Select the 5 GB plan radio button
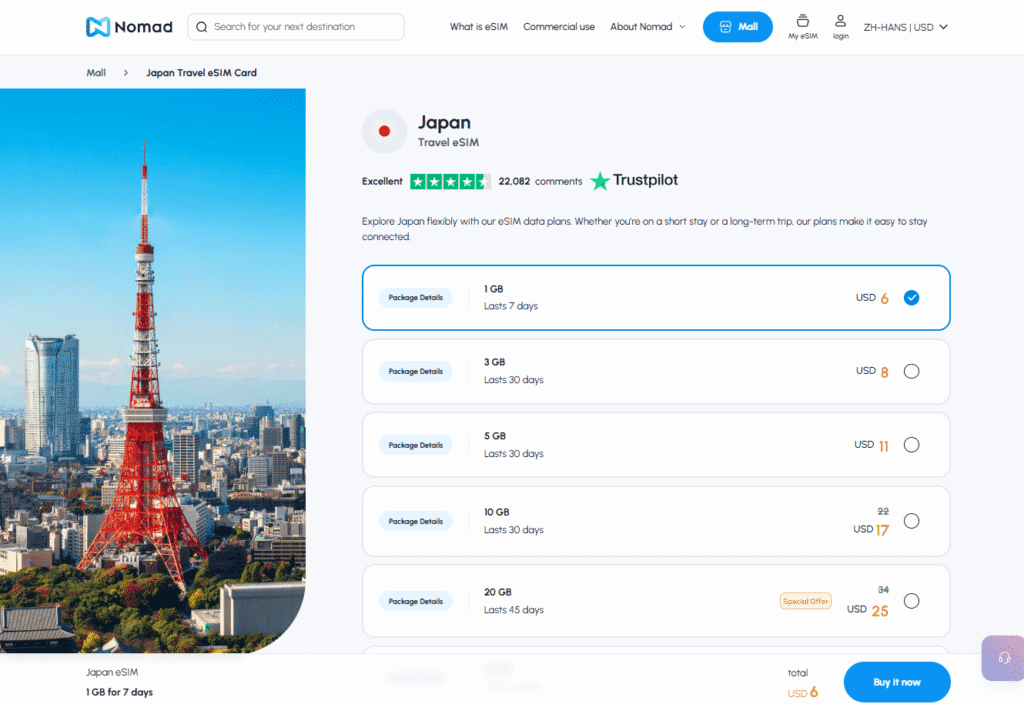 pos(911,444)
